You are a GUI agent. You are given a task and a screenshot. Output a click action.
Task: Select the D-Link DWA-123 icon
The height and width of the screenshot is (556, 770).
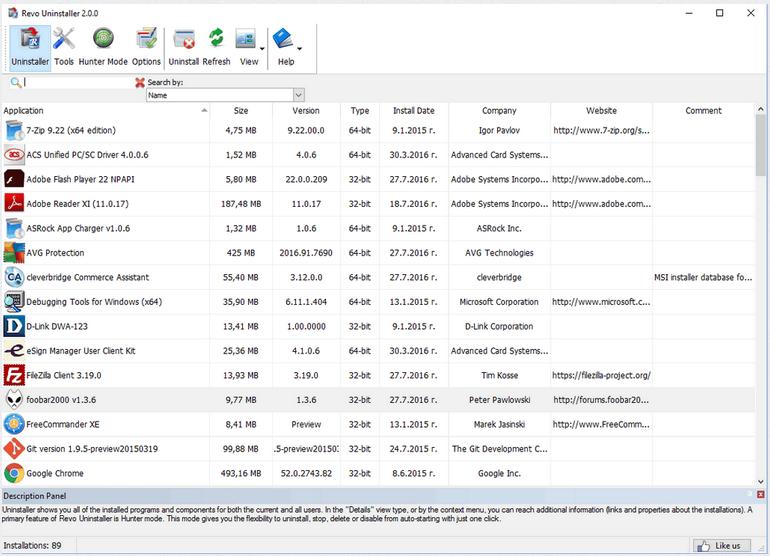(14, 327)
